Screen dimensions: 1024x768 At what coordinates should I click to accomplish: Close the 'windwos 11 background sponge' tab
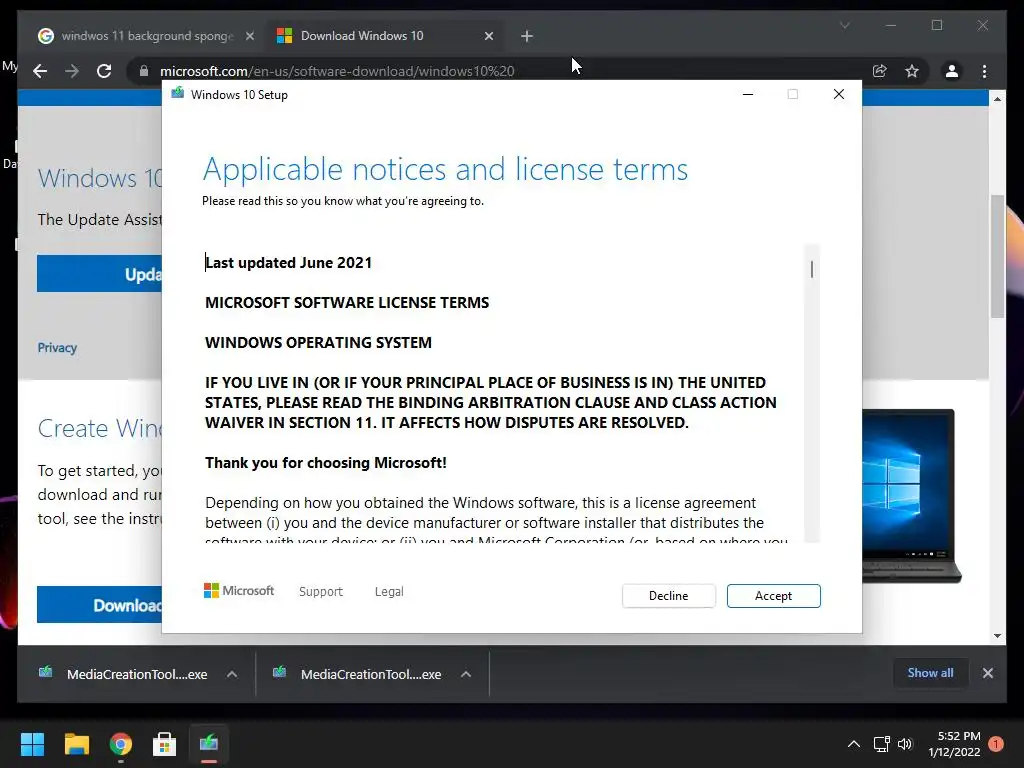coord(249,36)
